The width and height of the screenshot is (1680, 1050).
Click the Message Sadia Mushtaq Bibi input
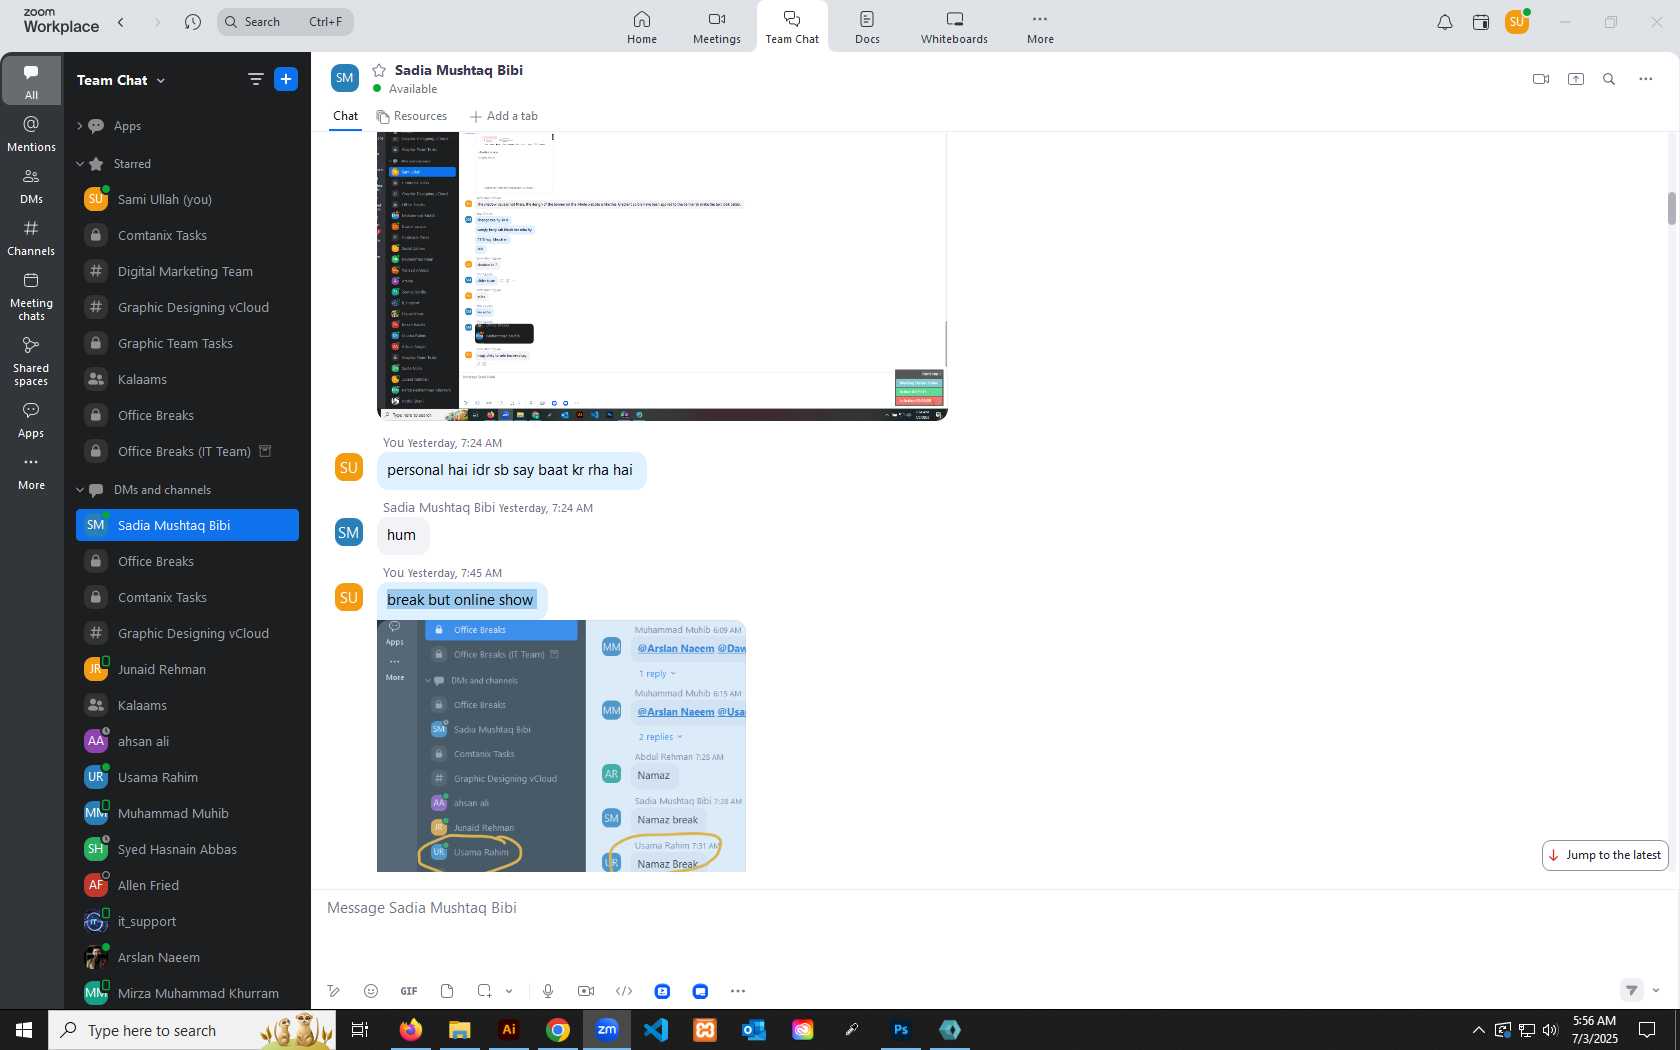995,908
